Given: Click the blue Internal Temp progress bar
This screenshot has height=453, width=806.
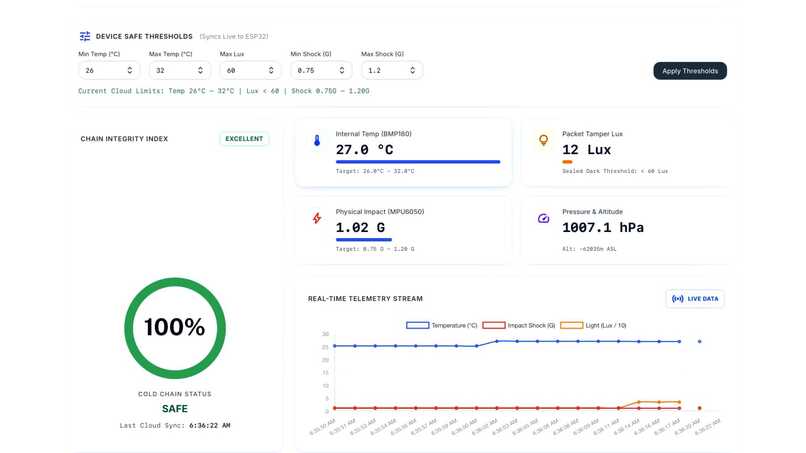Looking at the screenshot, I should click(x=418, y=161).
